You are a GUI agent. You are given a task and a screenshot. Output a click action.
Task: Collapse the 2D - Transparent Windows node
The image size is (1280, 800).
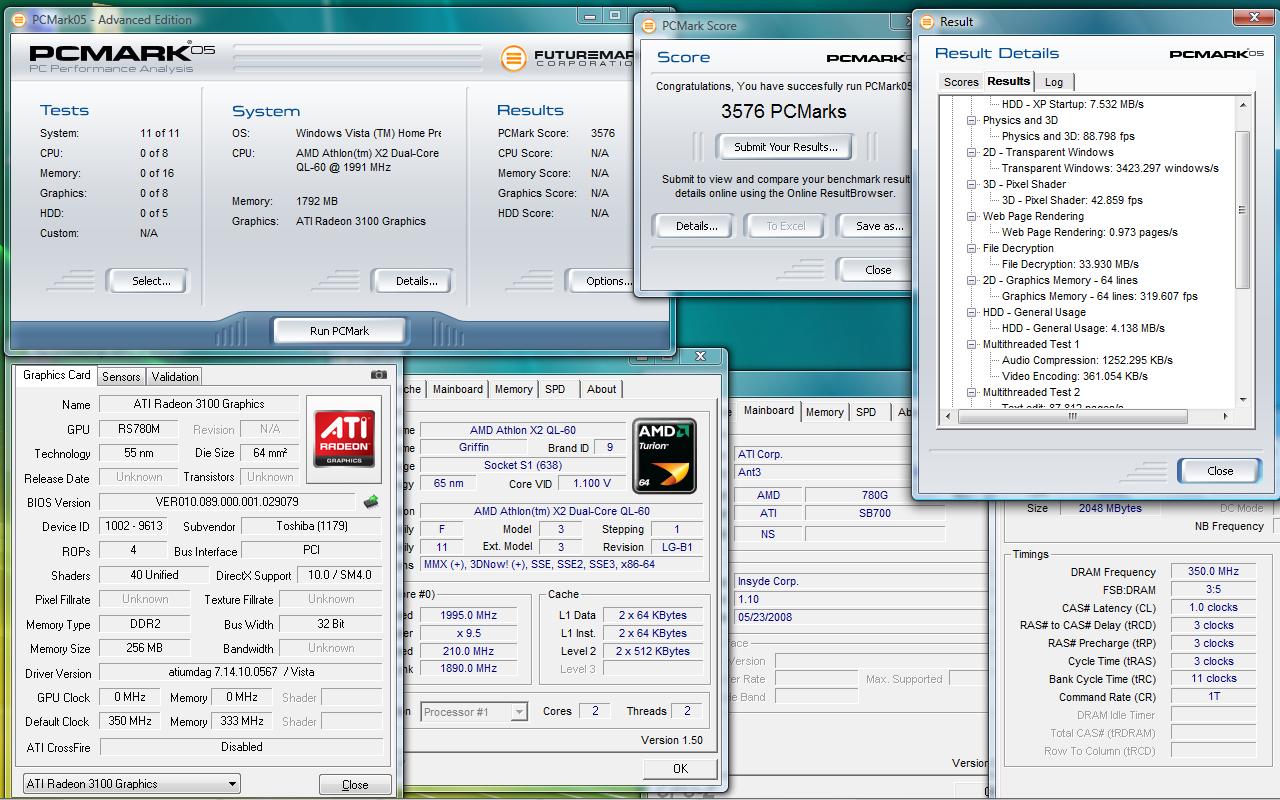[x=972, y=152]
